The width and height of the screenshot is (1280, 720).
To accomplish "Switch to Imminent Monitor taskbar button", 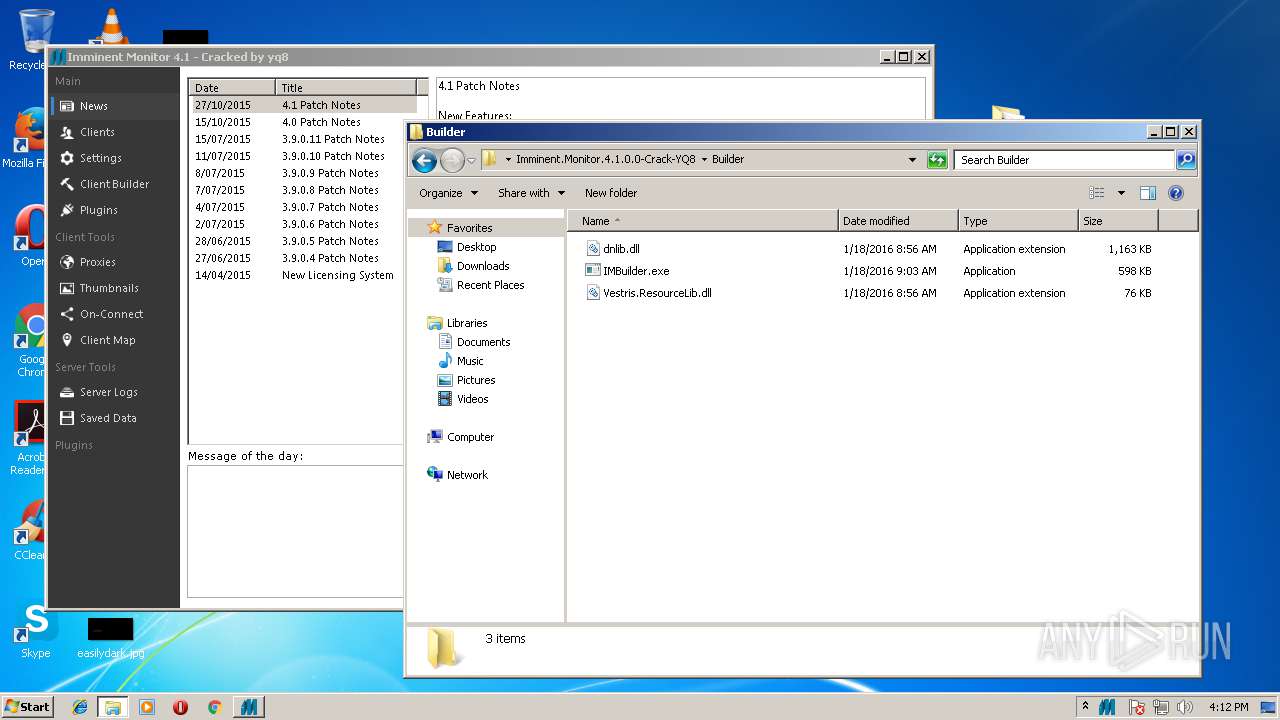I will 248,707.
